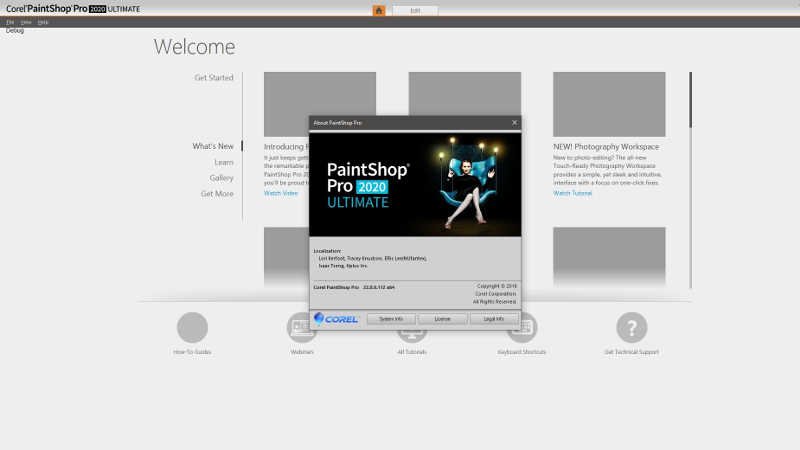The image size is (800, 450).
Task: Open the File menu
Action: point(10,22)
